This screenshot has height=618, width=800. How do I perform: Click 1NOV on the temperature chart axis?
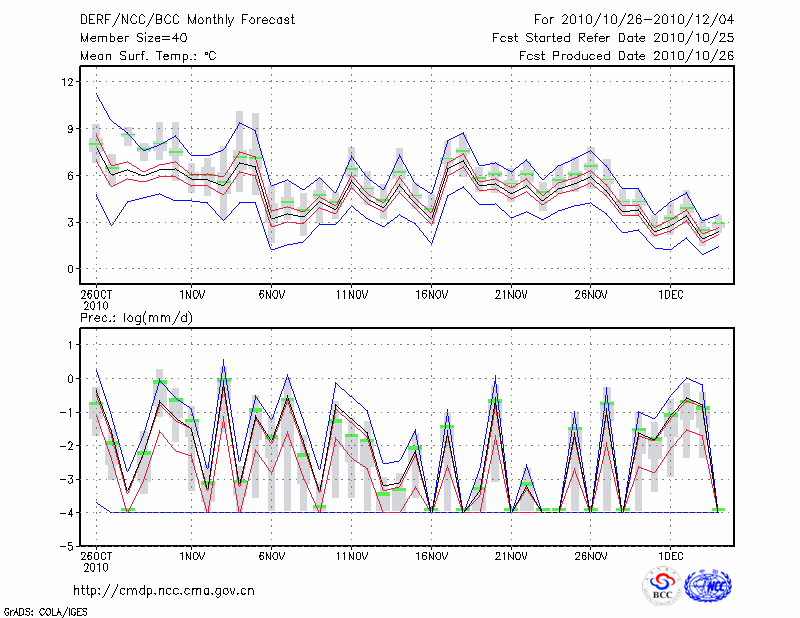pos(192,295)
